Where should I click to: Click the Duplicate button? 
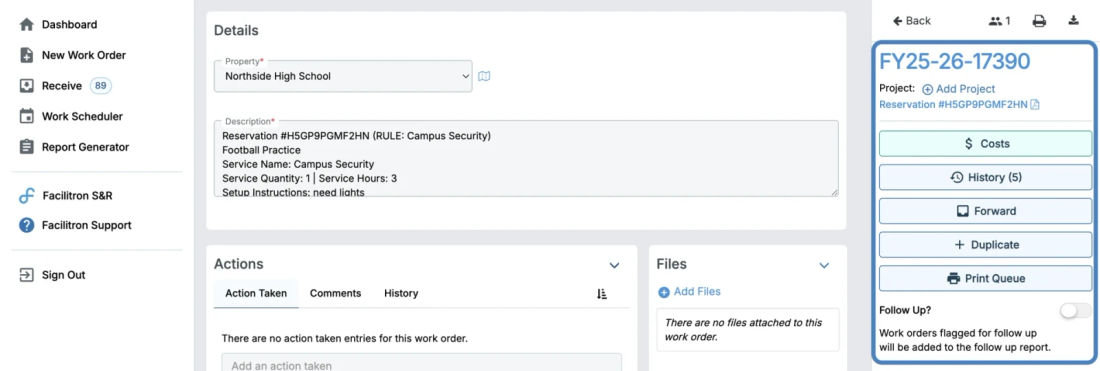[986, 245]
